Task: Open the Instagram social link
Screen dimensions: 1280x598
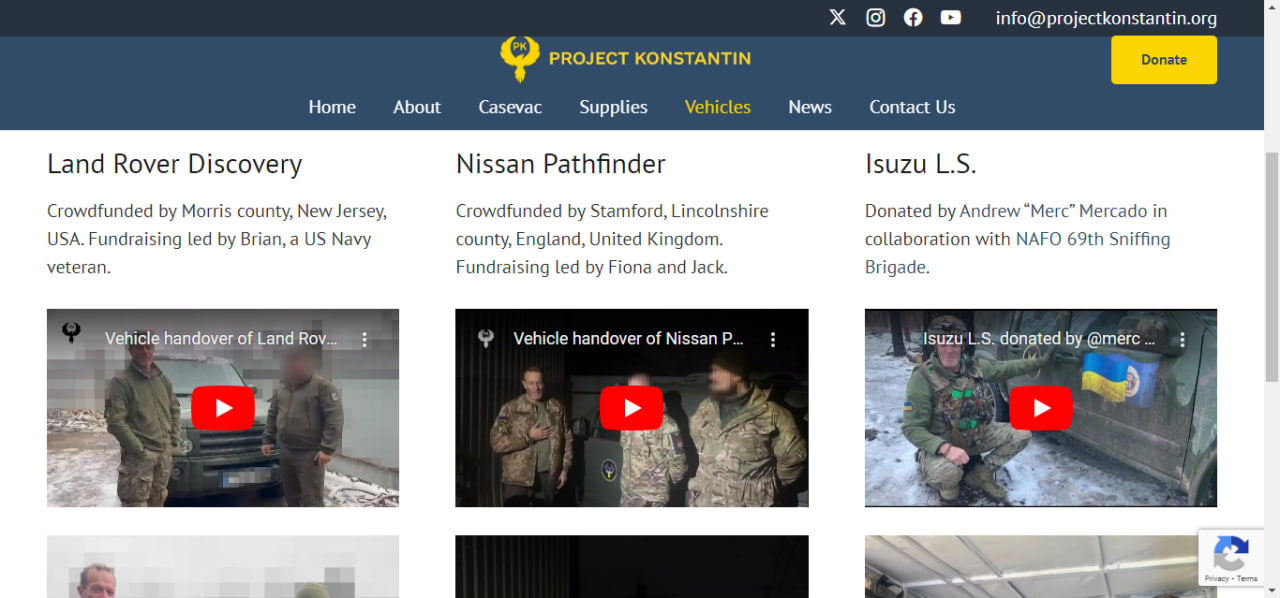Action: (x=875, y=17)
